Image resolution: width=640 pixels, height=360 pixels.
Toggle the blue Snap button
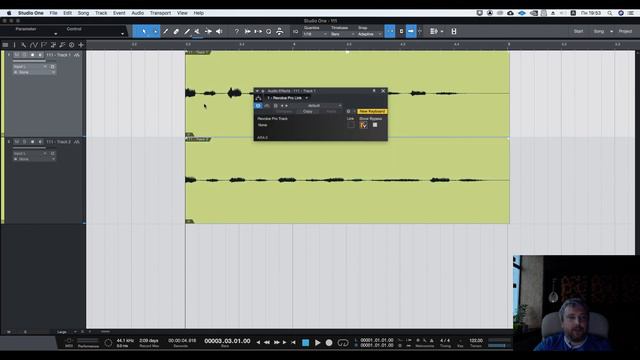[x=390, y=31]
